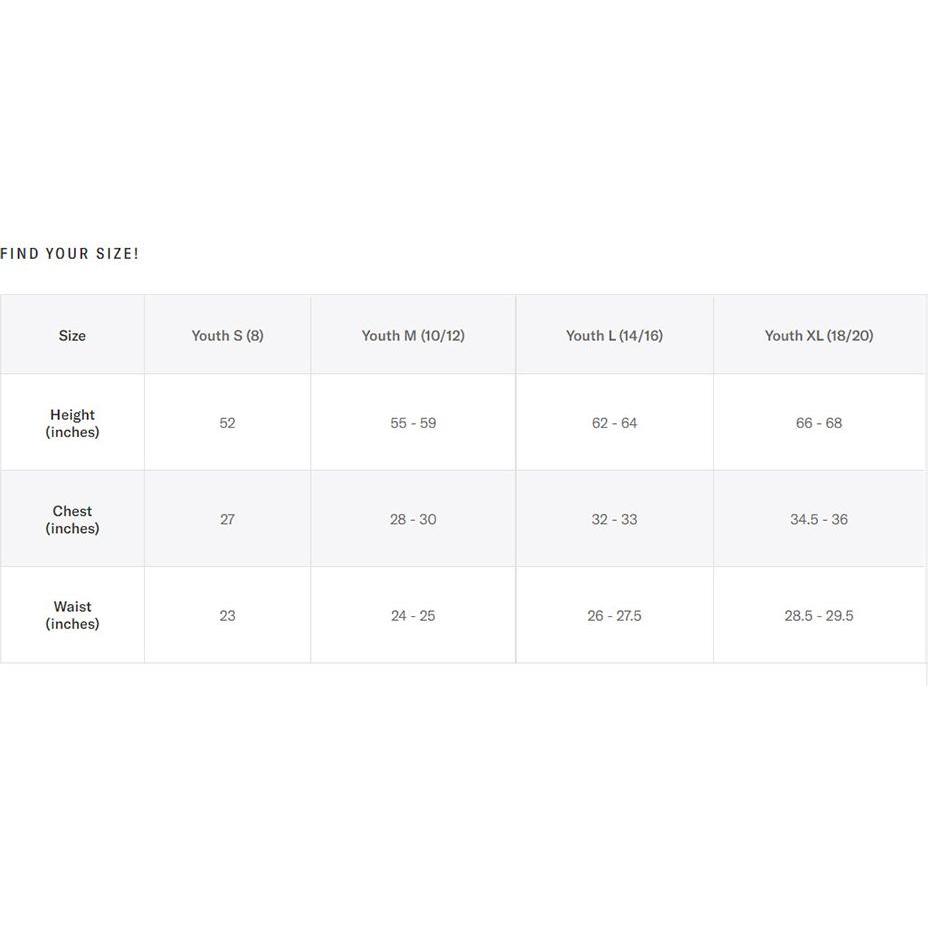Image resolution: width=928 pixels, height=928 pixels.
Task: Select the height value 52 cell
Action: (x=227, y=423)
